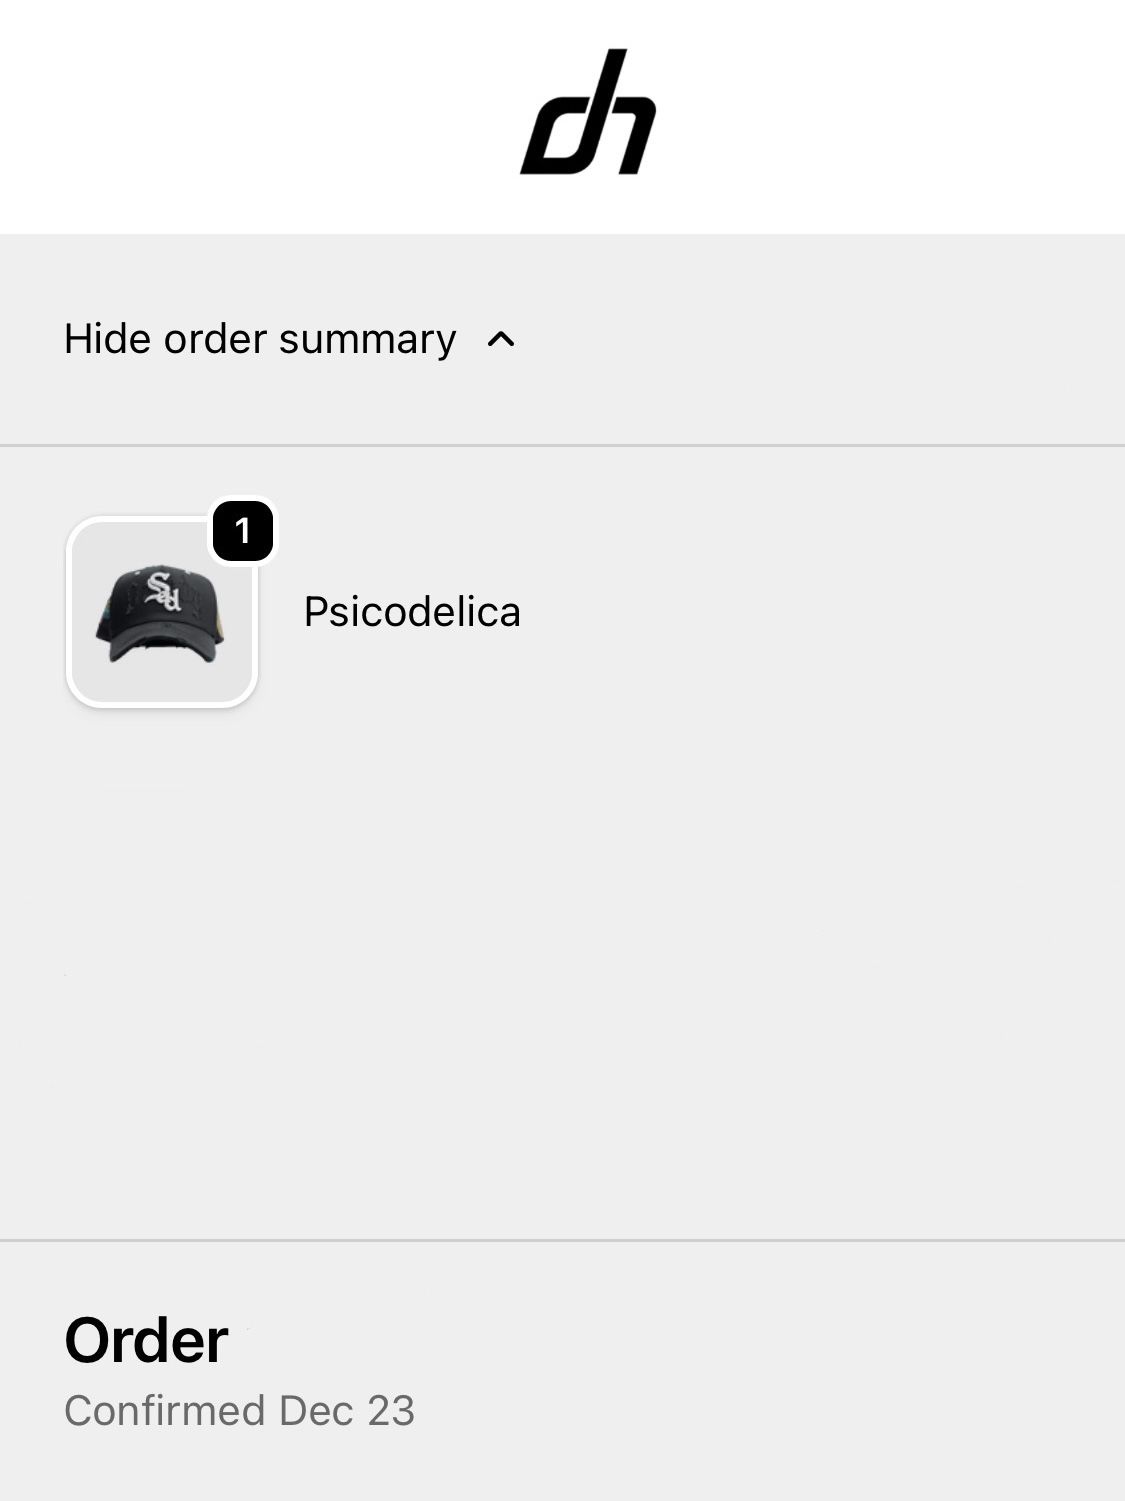
Task: Collapse order summary with the chevron arrow
Action: [x=501, y=340]
